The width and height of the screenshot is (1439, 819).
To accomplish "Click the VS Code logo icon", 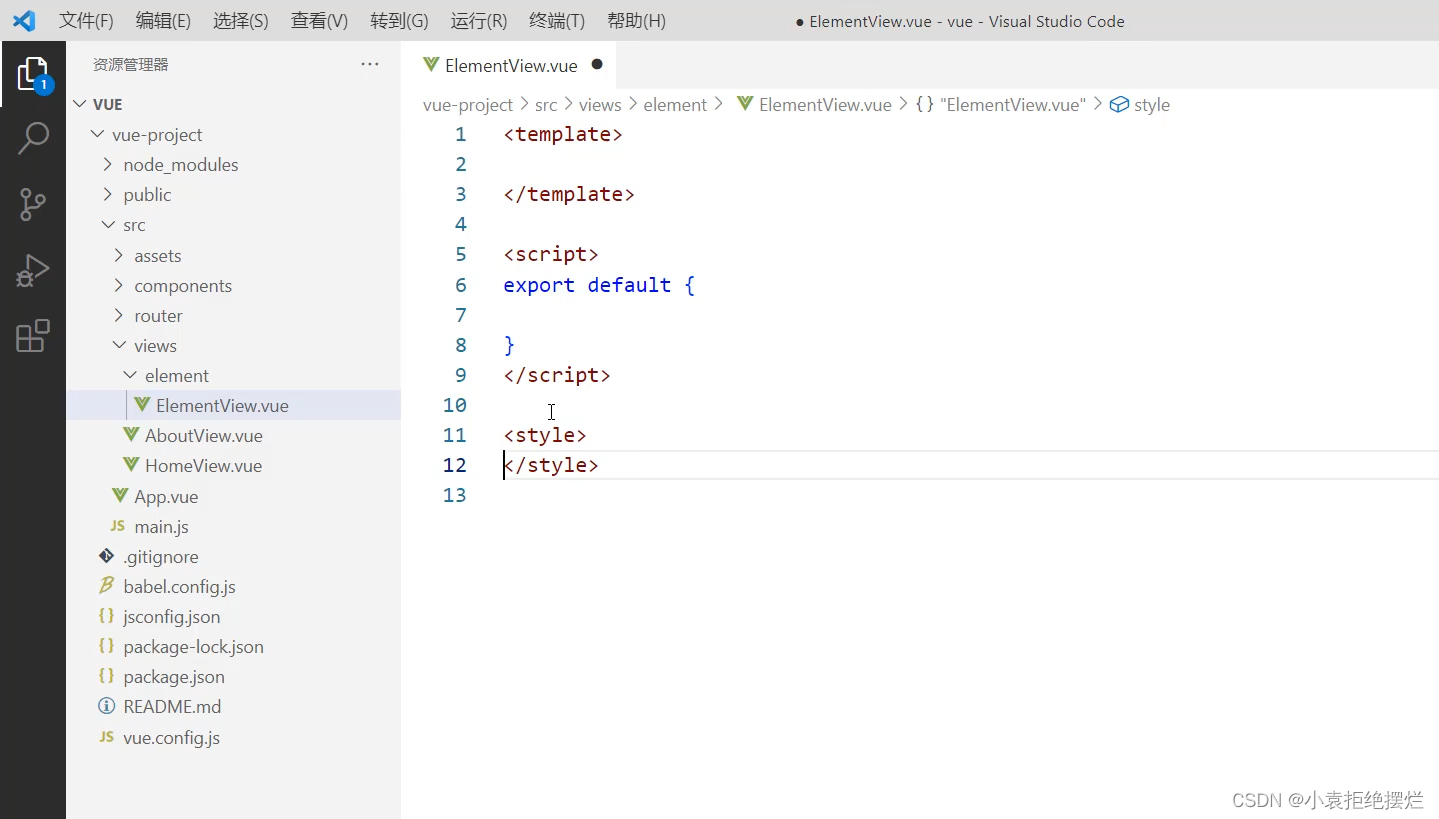I will tap(24, 21).
